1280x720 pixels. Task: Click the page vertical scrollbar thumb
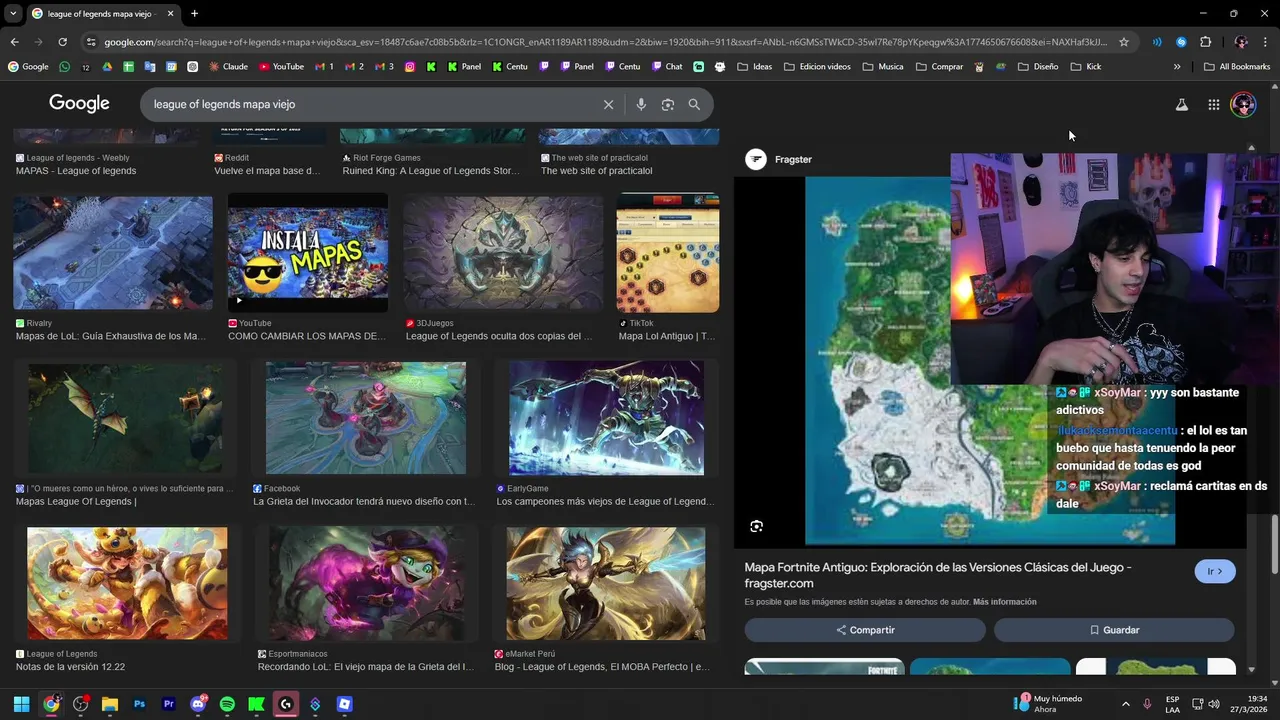pos(1274,545)
